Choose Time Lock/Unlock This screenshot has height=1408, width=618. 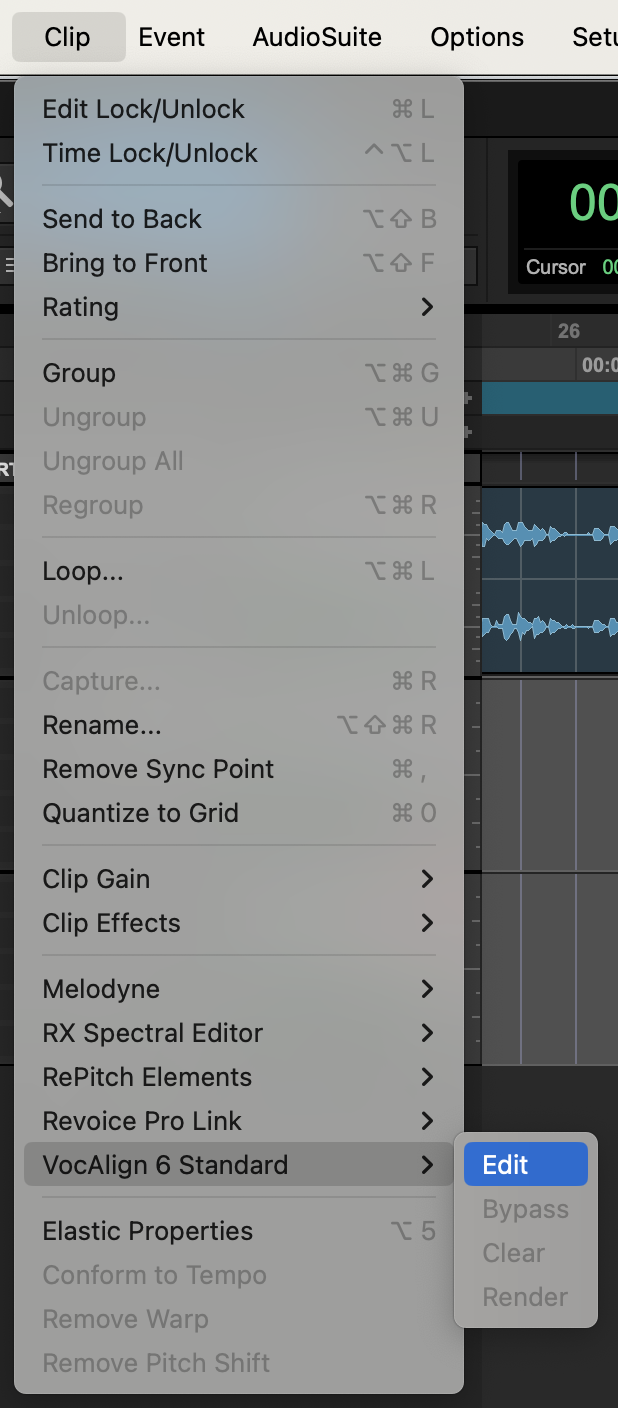tap(150, 153)
